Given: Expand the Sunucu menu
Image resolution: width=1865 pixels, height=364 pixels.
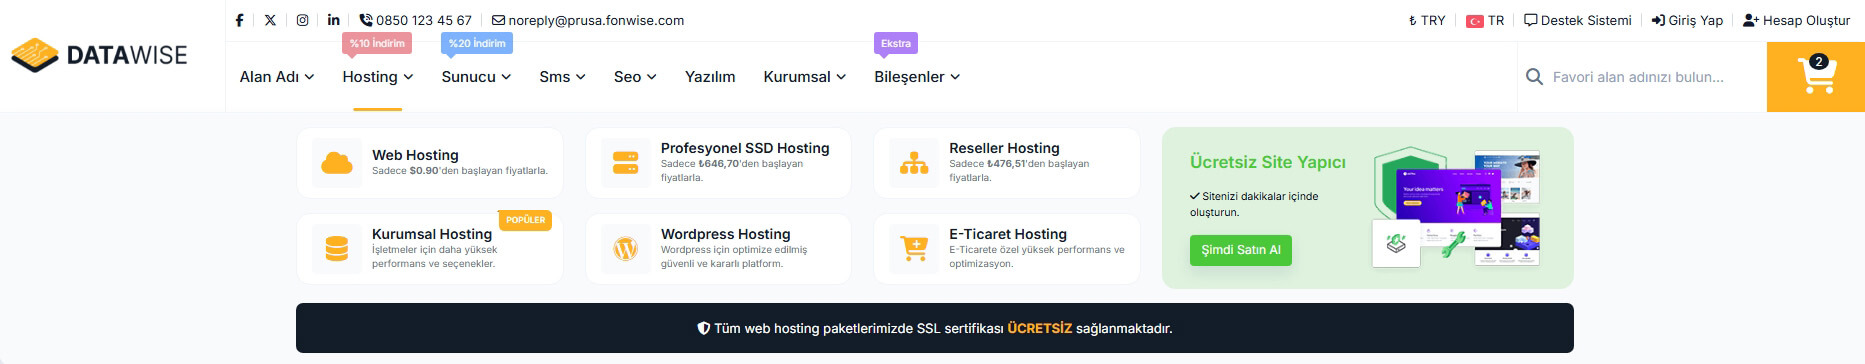Looking at the screenshot, I should [x=476, y=77].
